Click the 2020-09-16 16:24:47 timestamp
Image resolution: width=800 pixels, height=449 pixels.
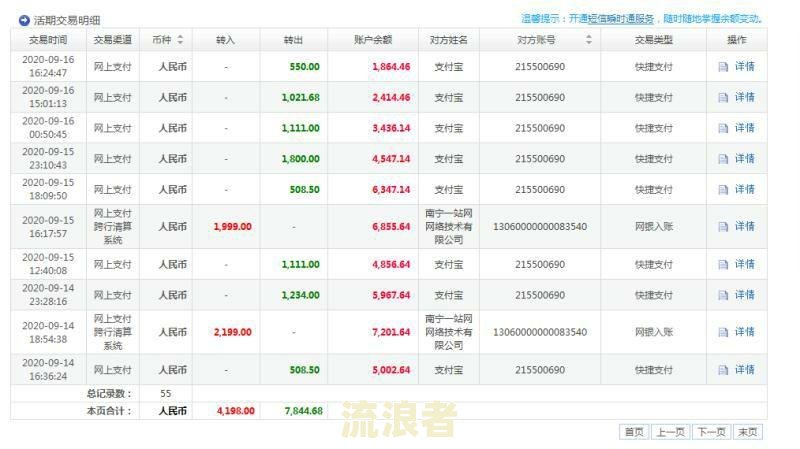coord(48,66)
